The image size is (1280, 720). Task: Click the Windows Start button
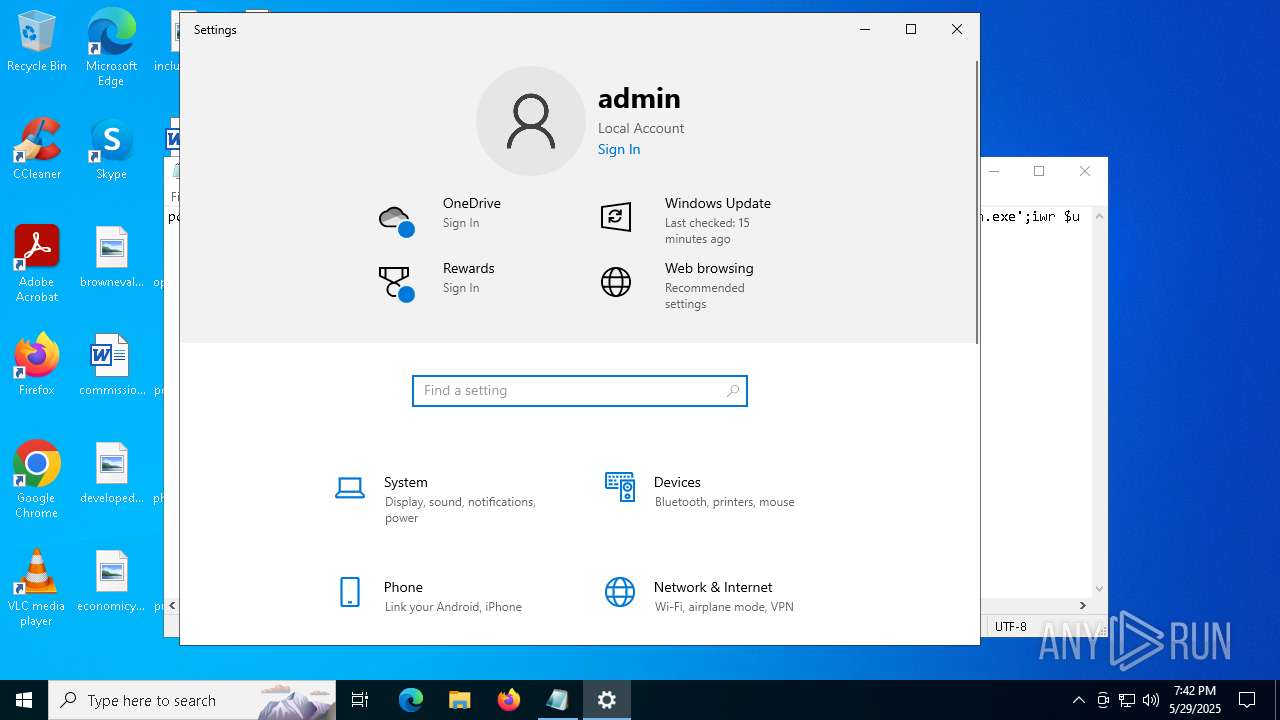pyautogui.click(x=24, y=700)
